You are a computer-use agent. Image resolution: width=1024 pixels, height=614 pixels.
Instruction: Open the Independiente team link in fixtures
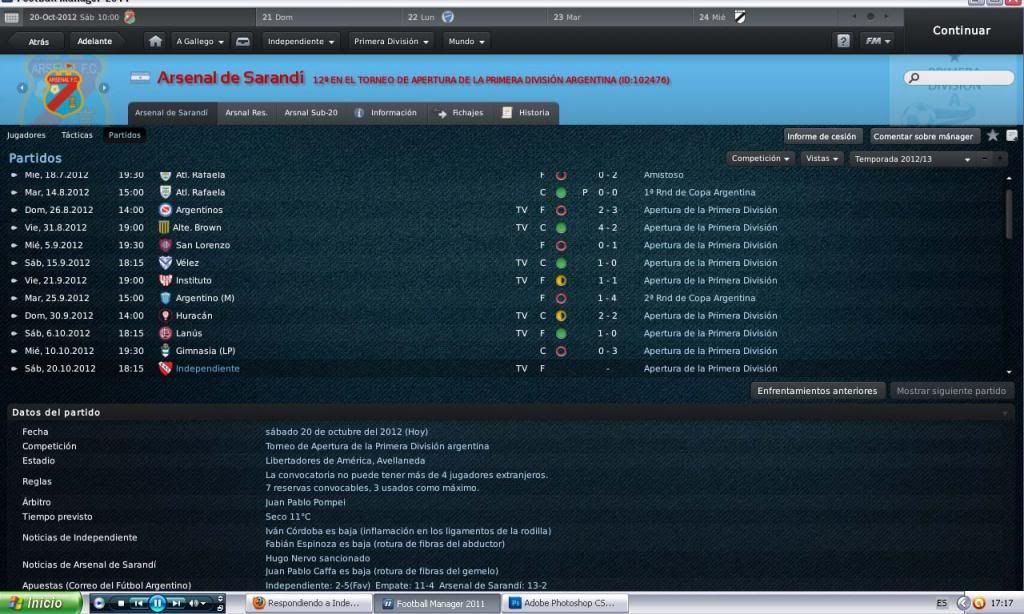click(x=208, y=369)
